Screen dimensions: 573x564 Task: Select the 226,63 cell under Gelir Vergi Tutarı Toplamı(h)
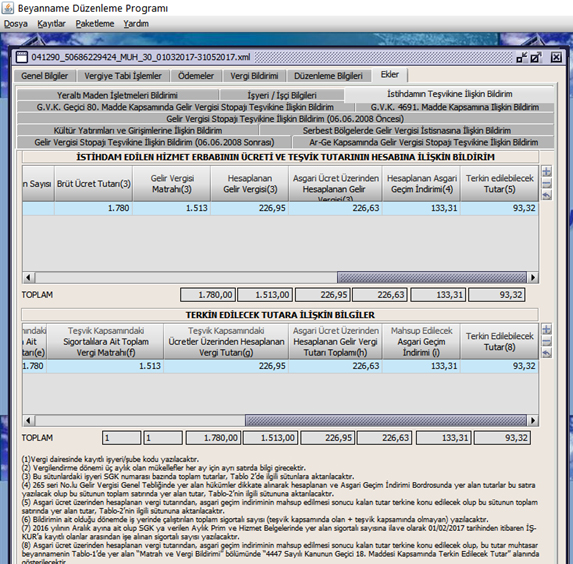(335, 366)
